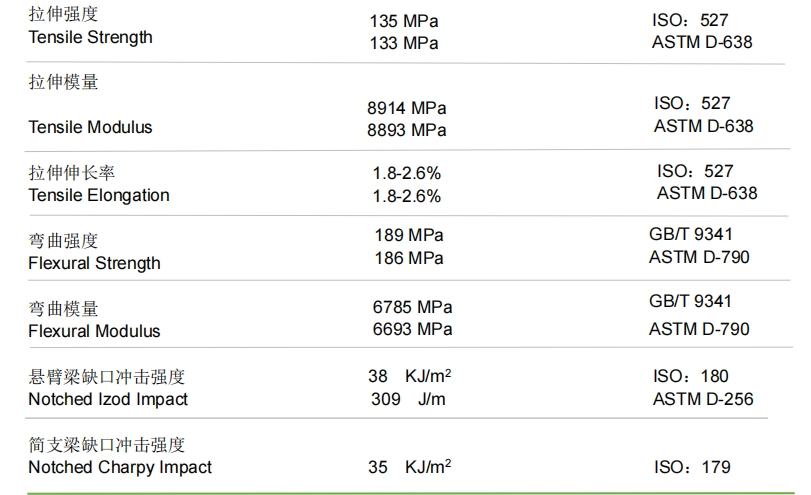Click ASTM D-638 beside Tensile Elongation

point(707,193)
